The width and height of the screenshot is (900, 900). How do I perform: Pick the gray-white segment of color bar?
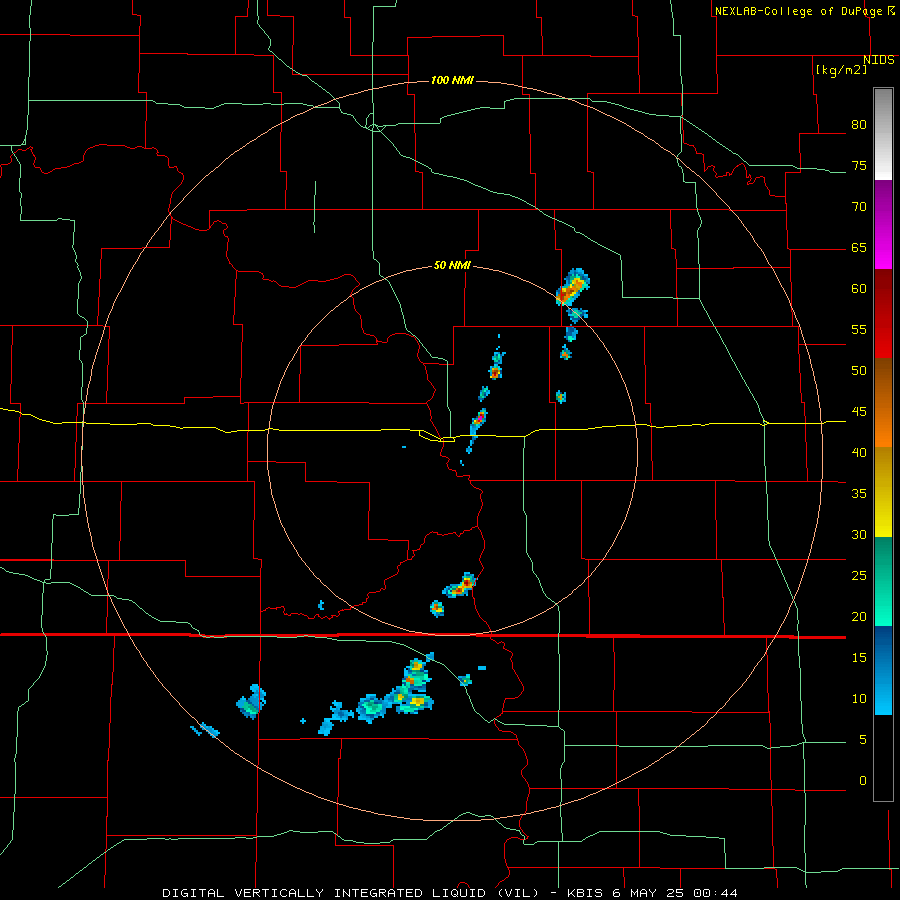883,134
